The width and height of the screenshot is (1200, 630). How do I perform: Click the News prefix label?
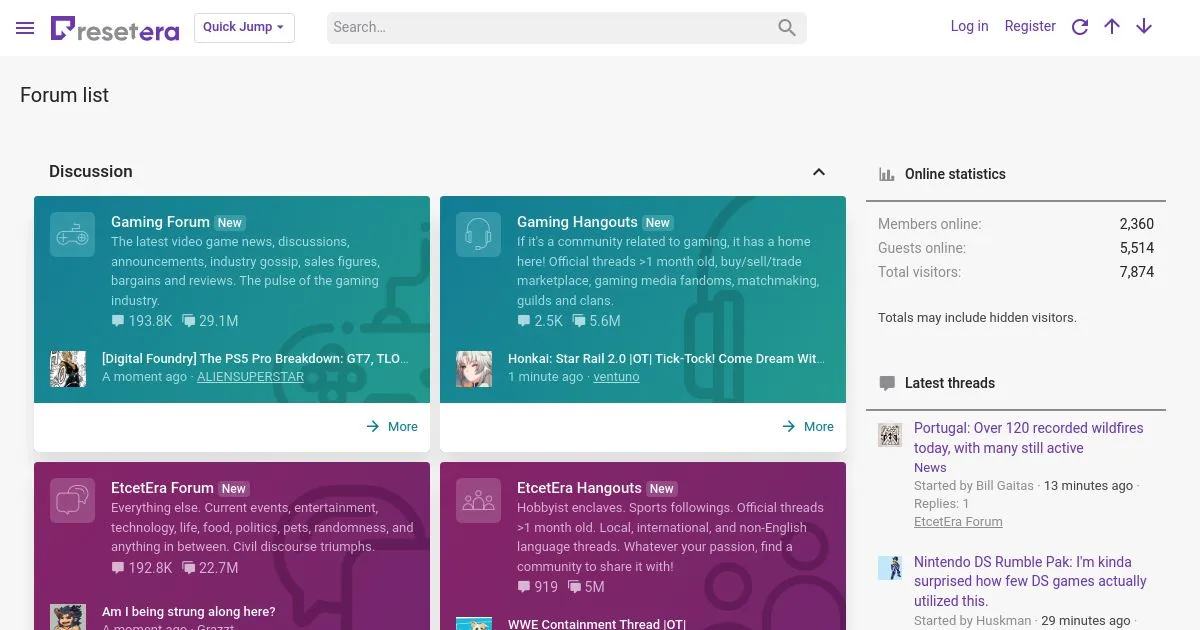click(x=930, y=467)
